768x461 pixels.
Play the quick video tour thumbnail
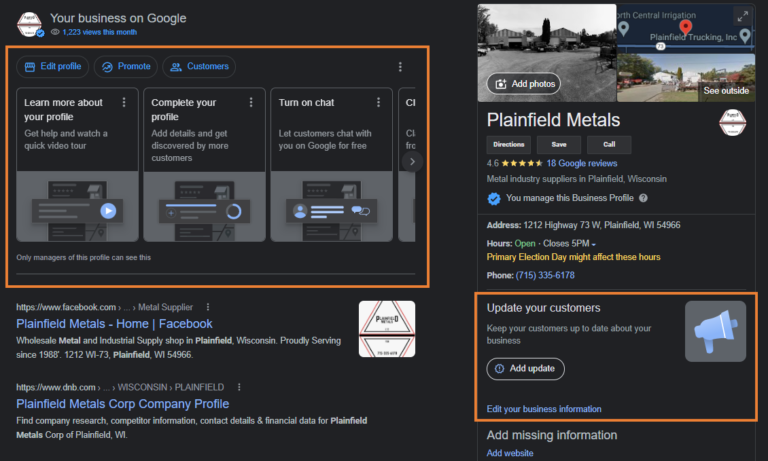point(108,211)
